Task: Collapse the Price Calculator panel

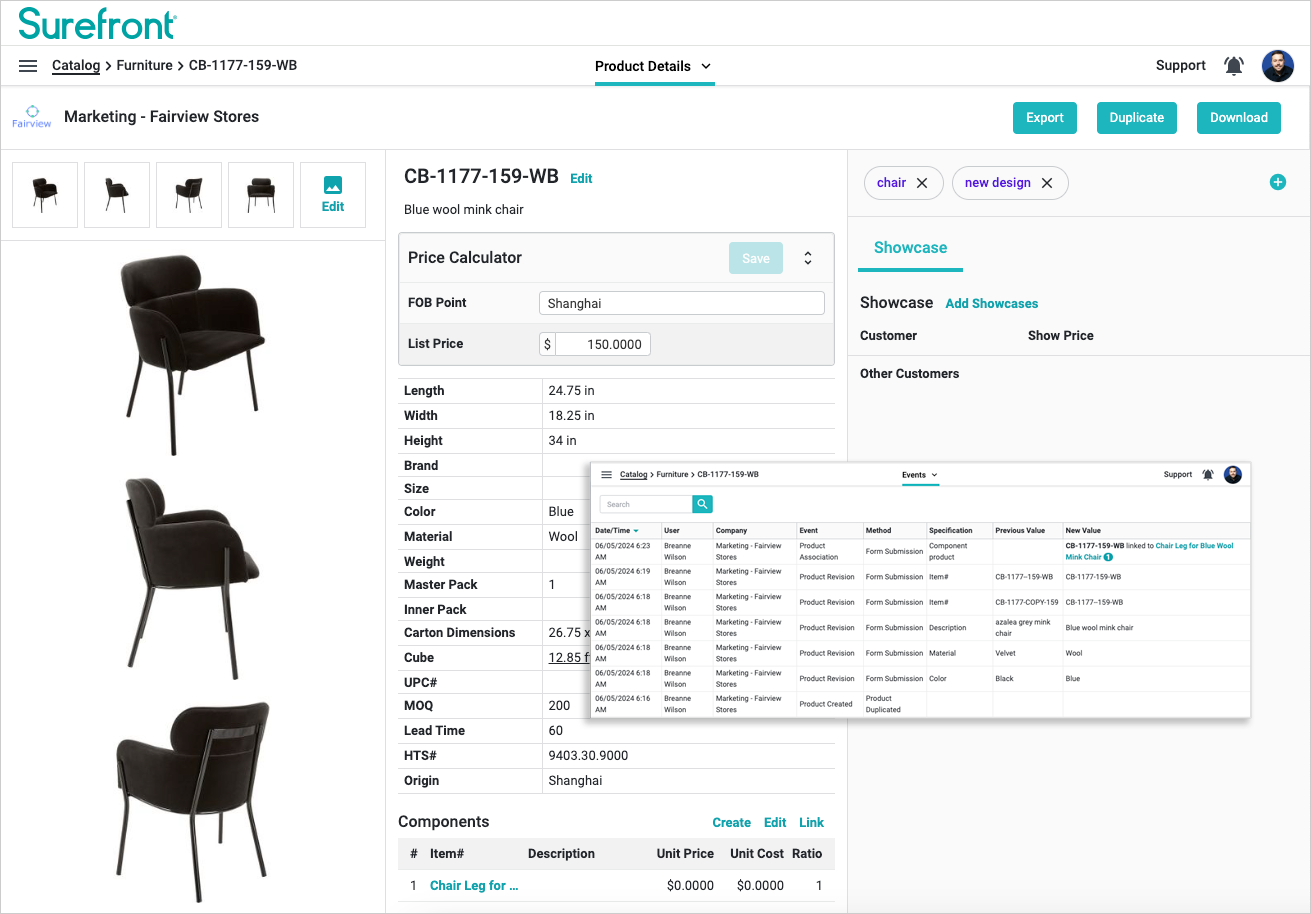Action: (x=808, y=258)
